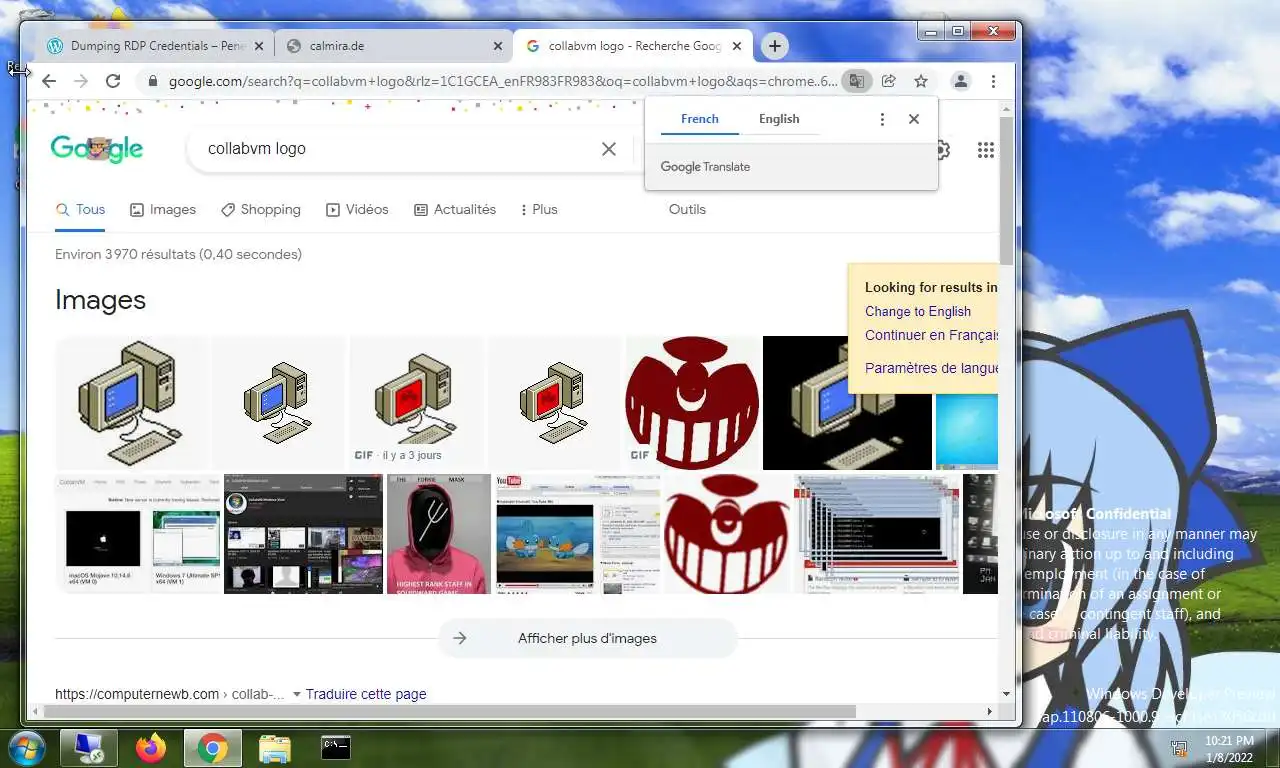Clear the search box with the X
Viewport: 1280px width, 768px height.
(608, 149)
